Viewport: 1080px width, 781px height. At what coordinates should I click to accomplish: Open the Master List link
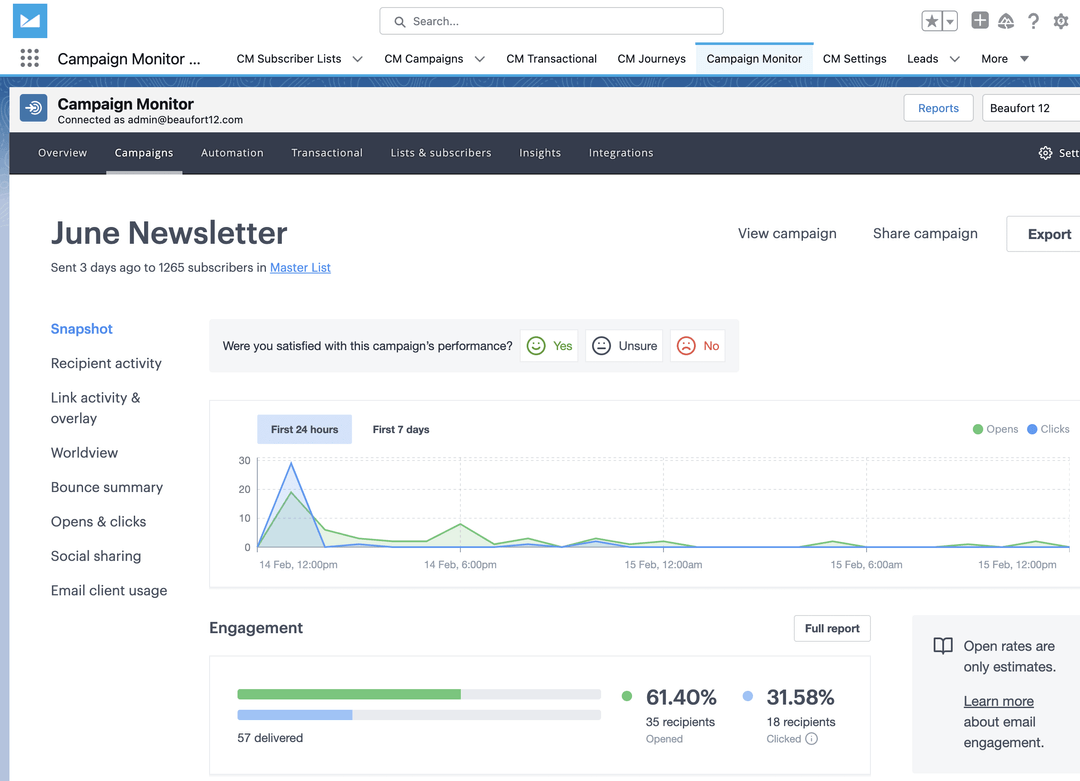coord(300,267)
